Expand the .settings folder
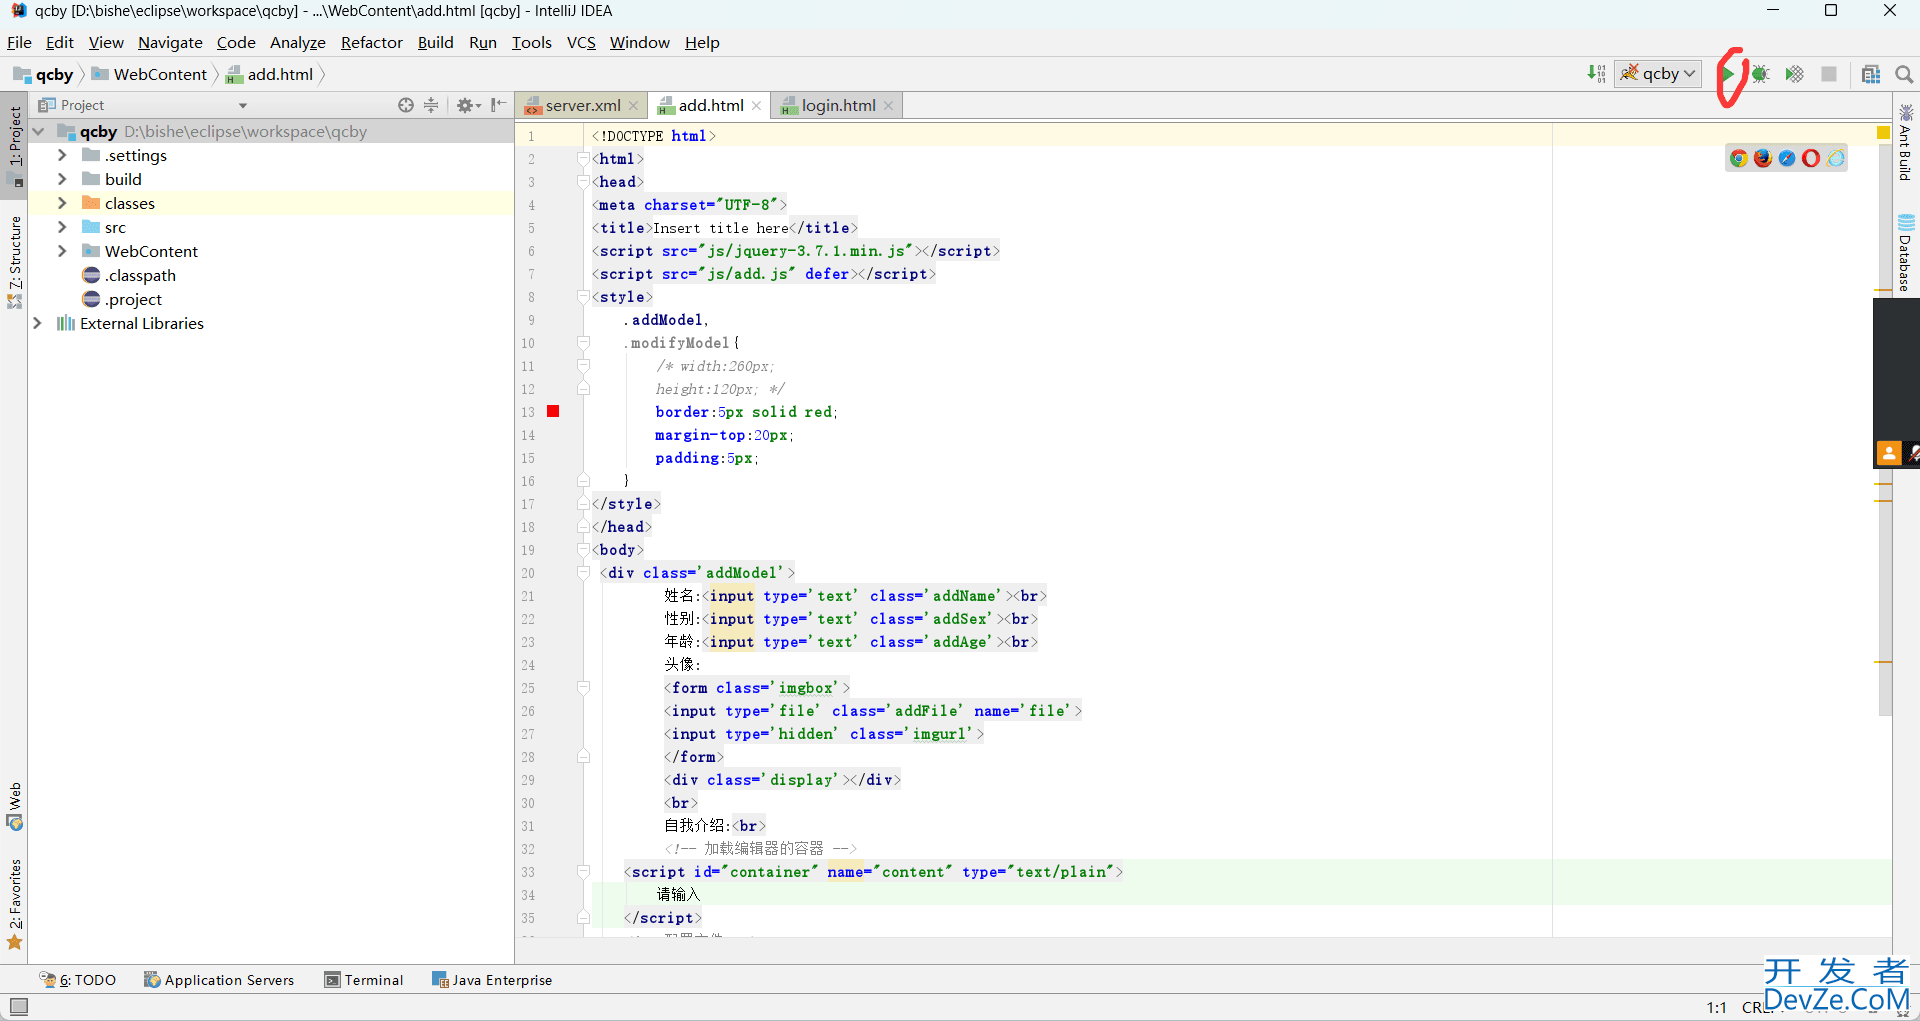1920x1021 pixels. pos(62,155)
